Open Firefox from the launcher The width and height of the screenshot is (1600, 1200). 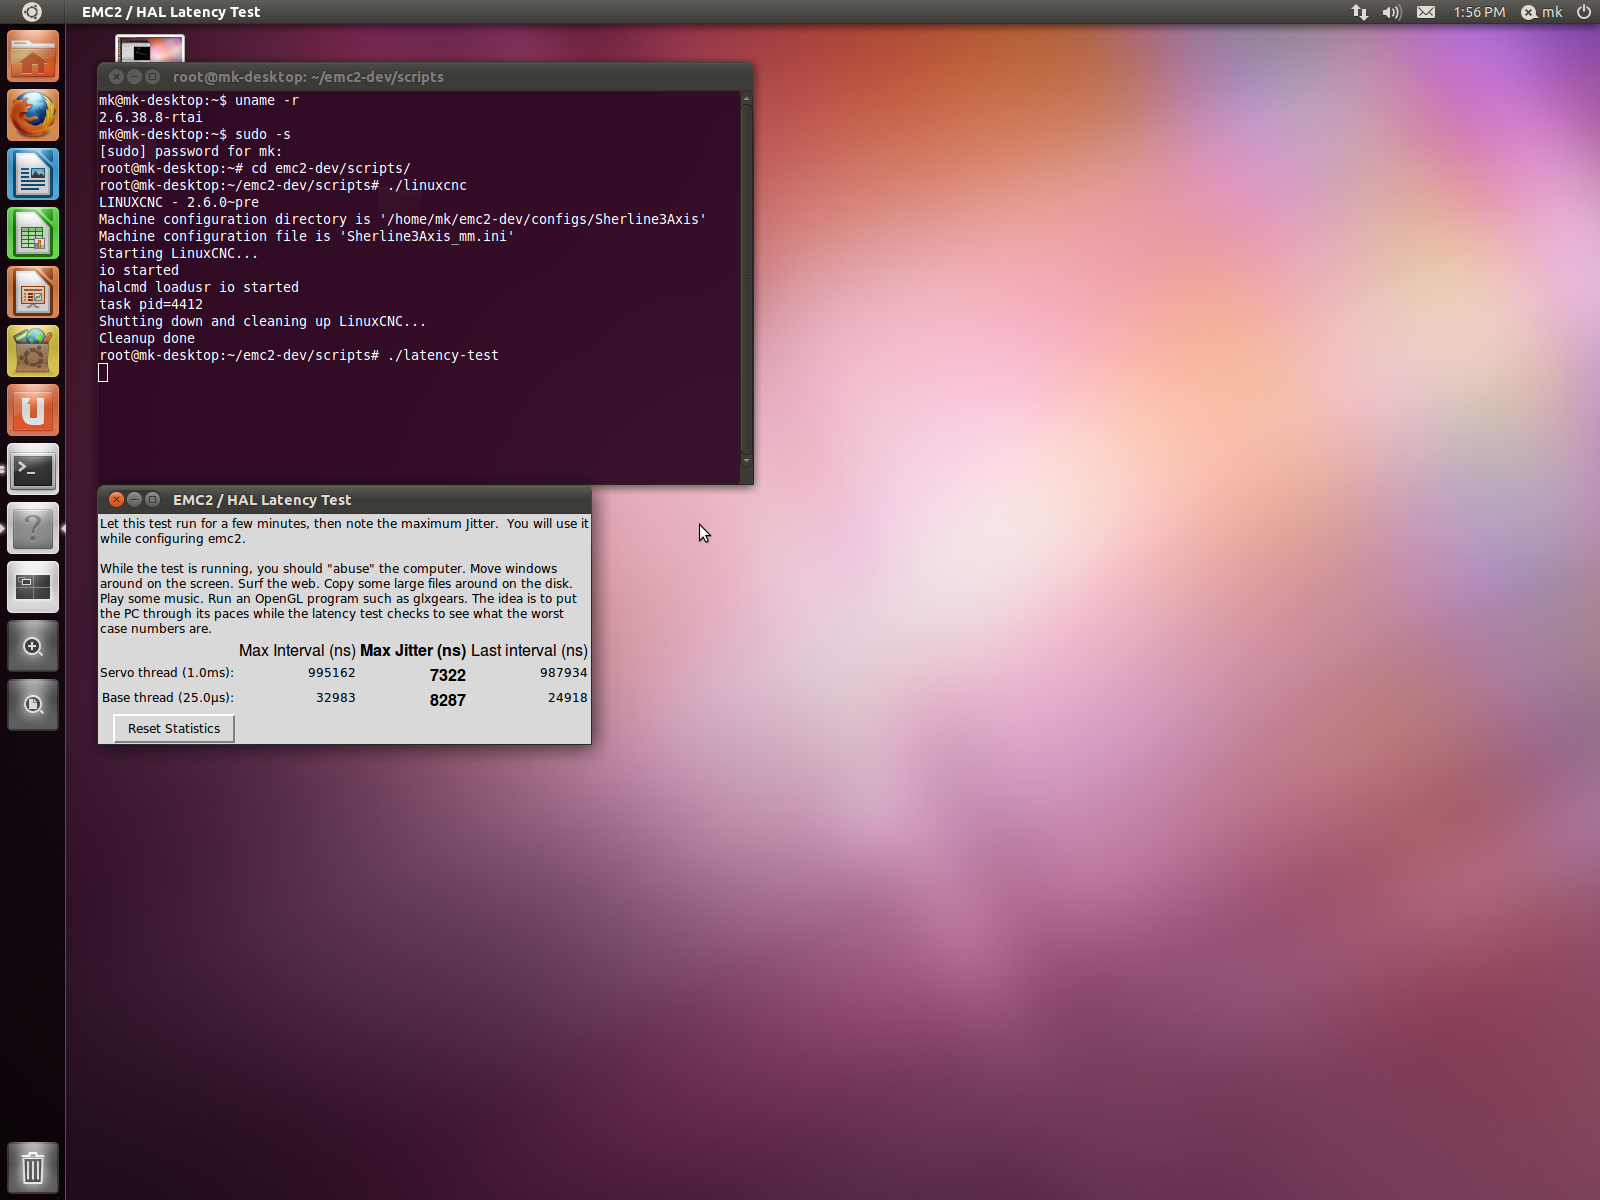(x=33, y=116)
